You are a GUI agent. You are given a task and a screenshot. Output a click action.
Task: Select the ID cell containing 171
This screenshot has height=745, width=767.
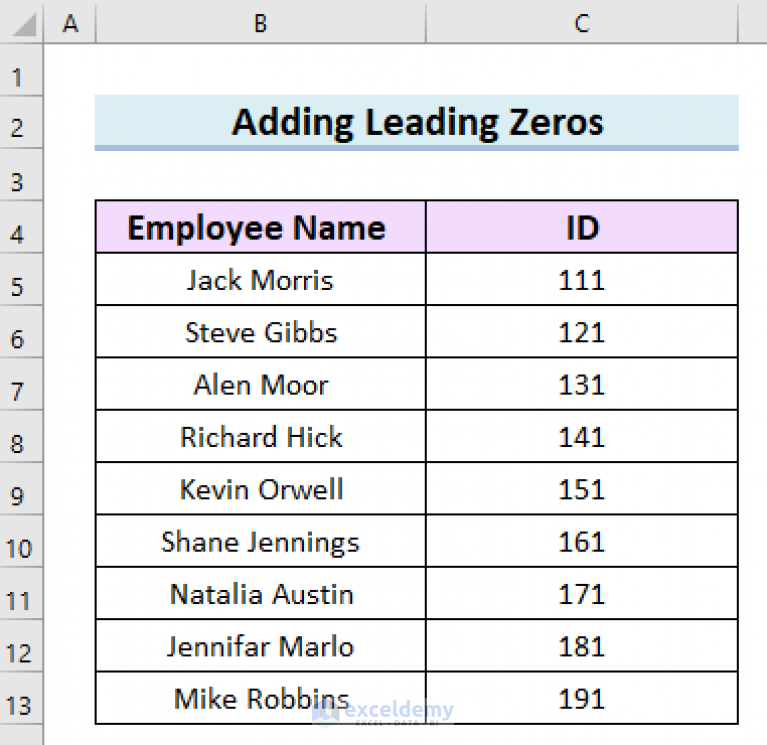tap(582, 593)
